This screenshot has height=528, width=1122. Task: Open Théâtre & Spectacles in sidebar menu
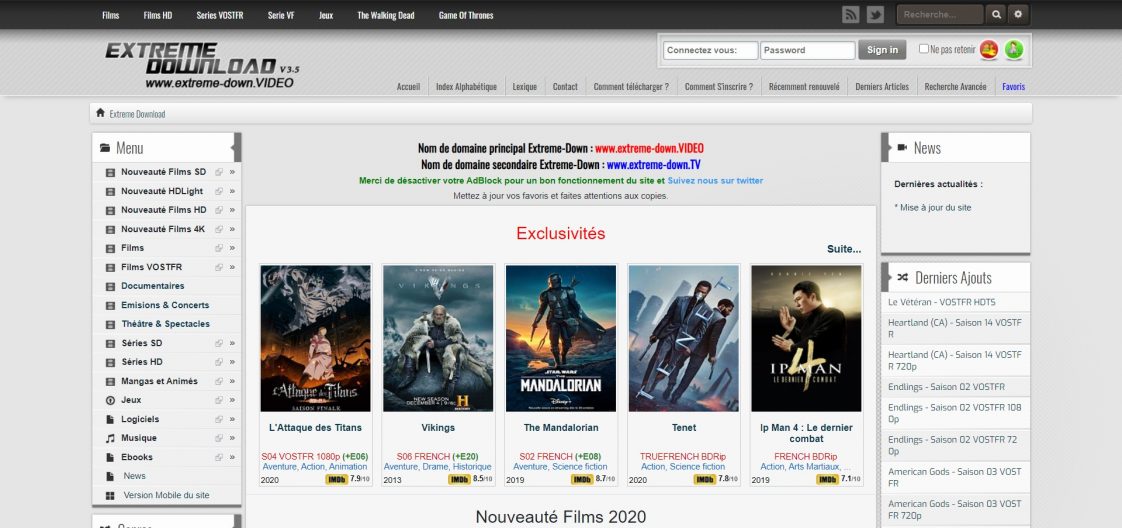[165, 324]
